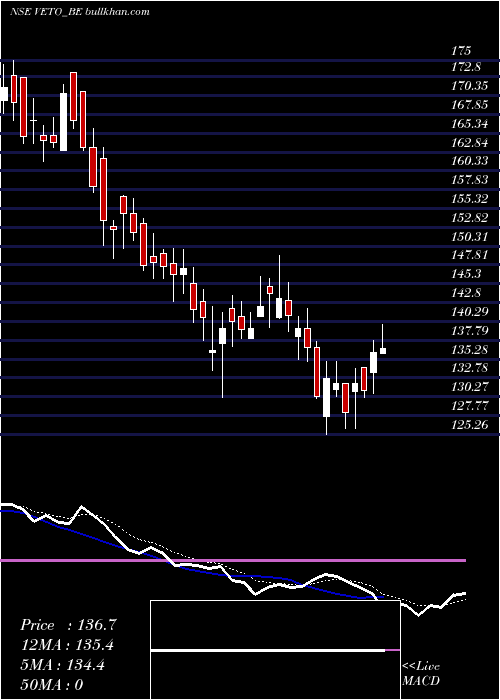Click the '<<Live MACD' label

421,673
